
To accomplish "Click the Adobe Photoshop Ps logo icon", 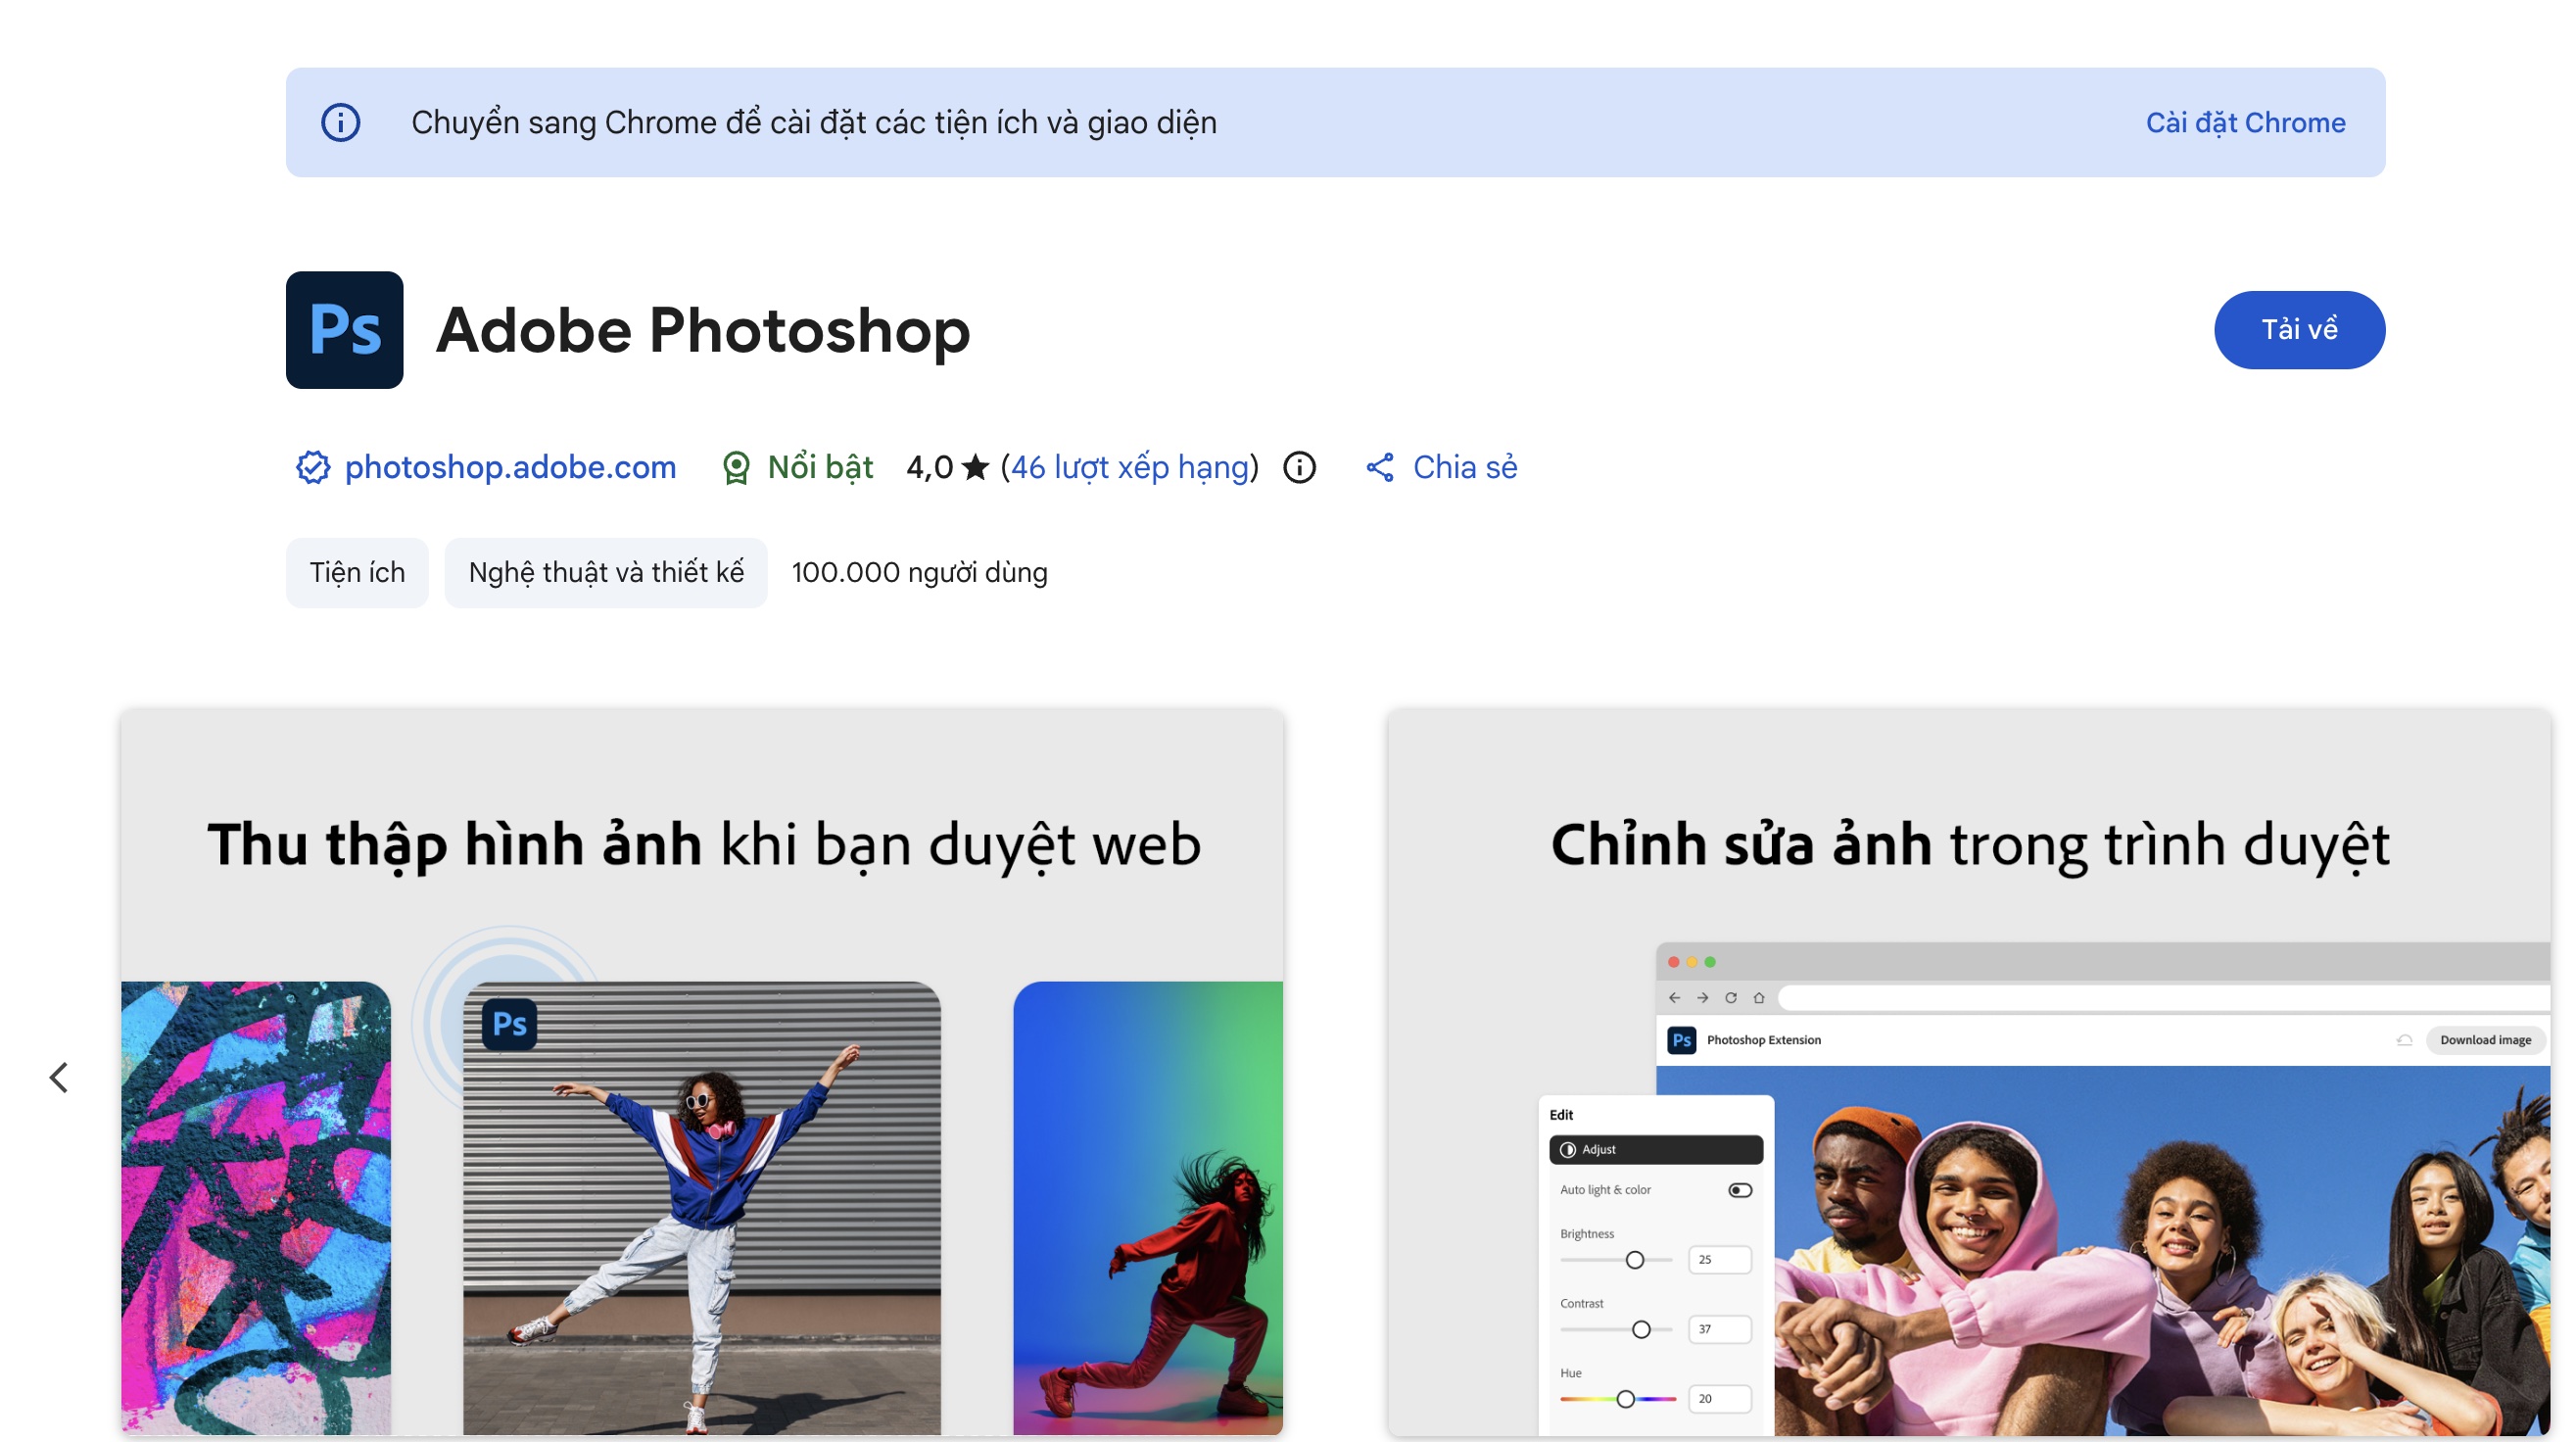I will [344, 330].
